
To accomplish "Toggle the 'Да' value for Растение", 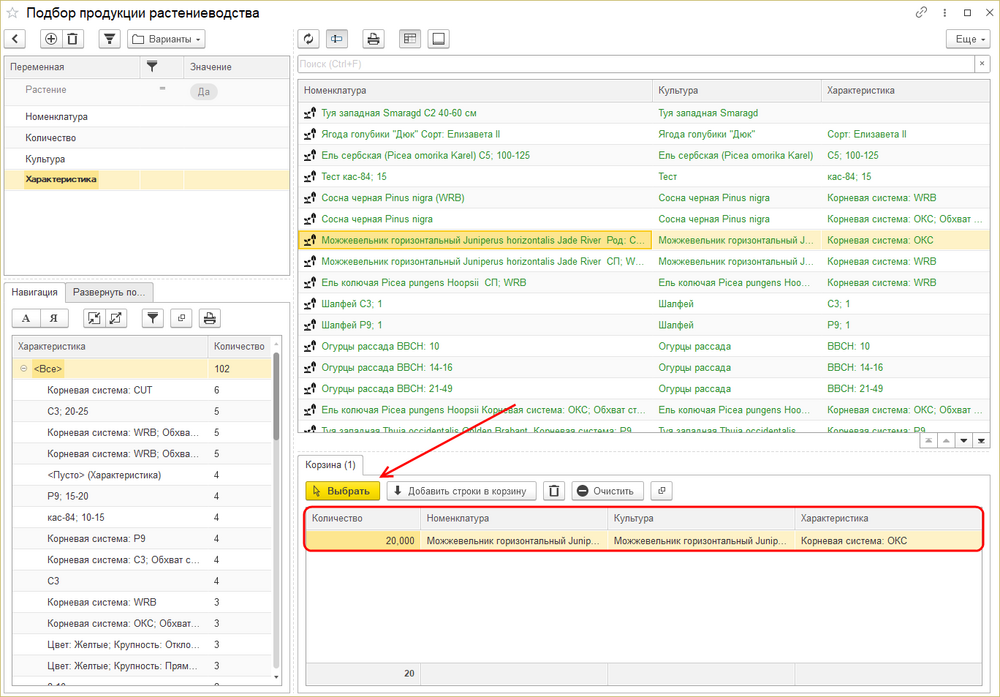I will coord(203,91).
